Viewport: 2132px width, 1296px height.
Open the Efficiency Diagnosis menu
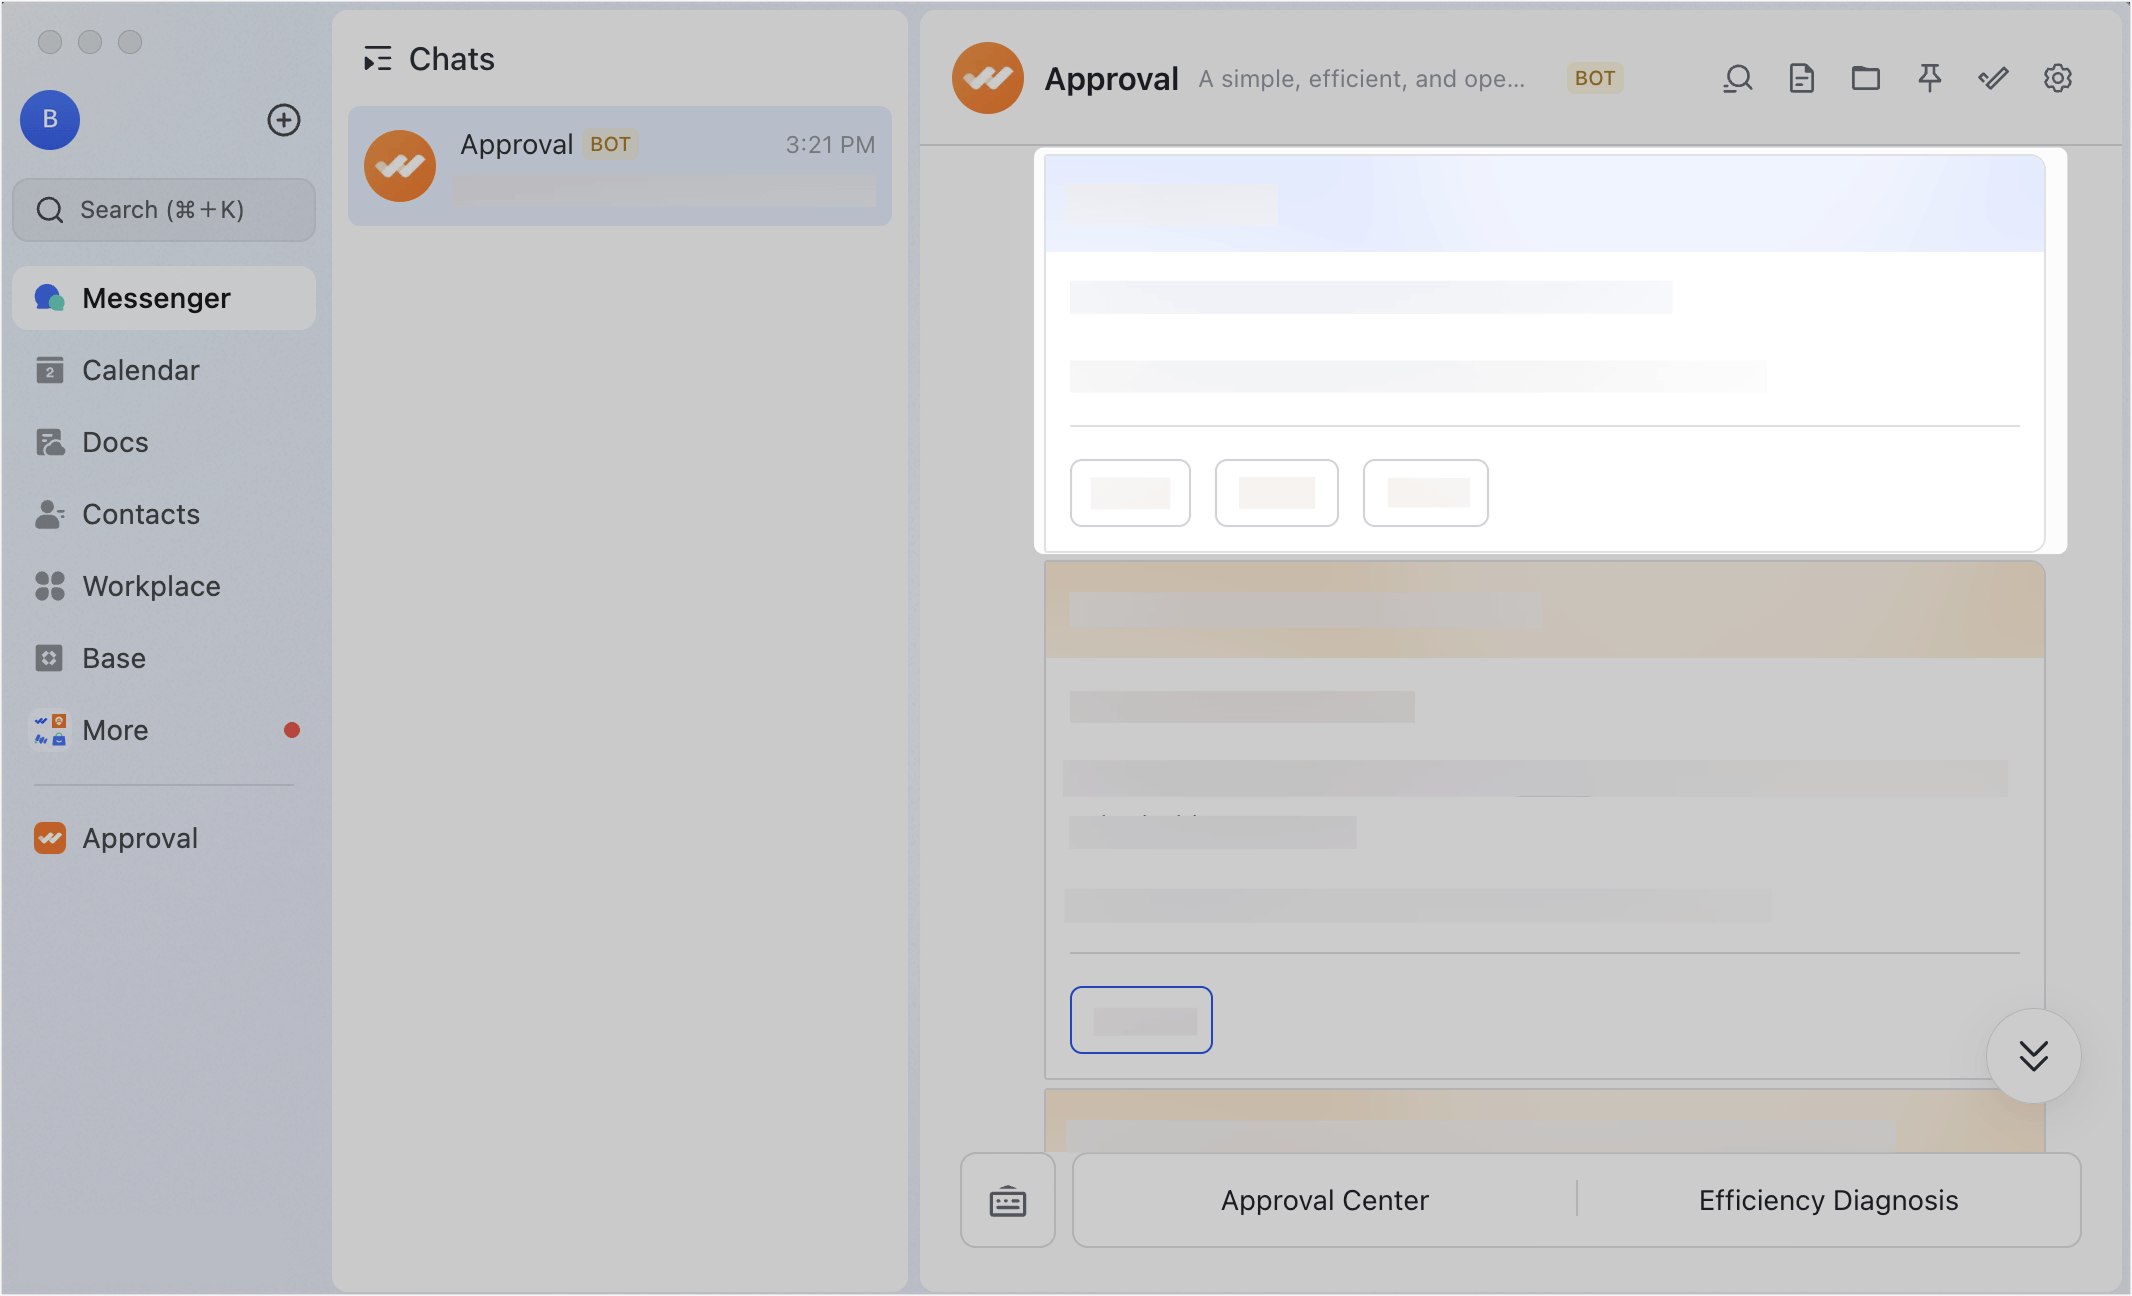coord(1828,1200)
